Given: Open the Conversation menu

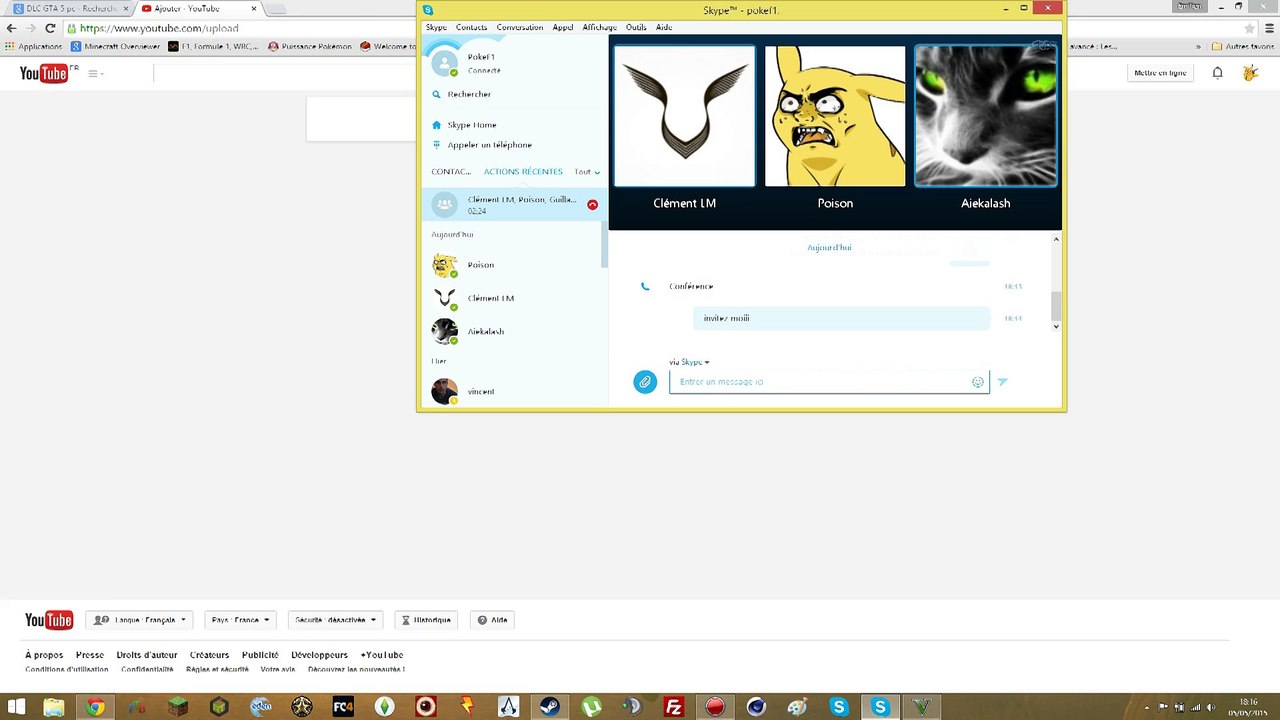Looking at the screenshot, I should (520, 27).
